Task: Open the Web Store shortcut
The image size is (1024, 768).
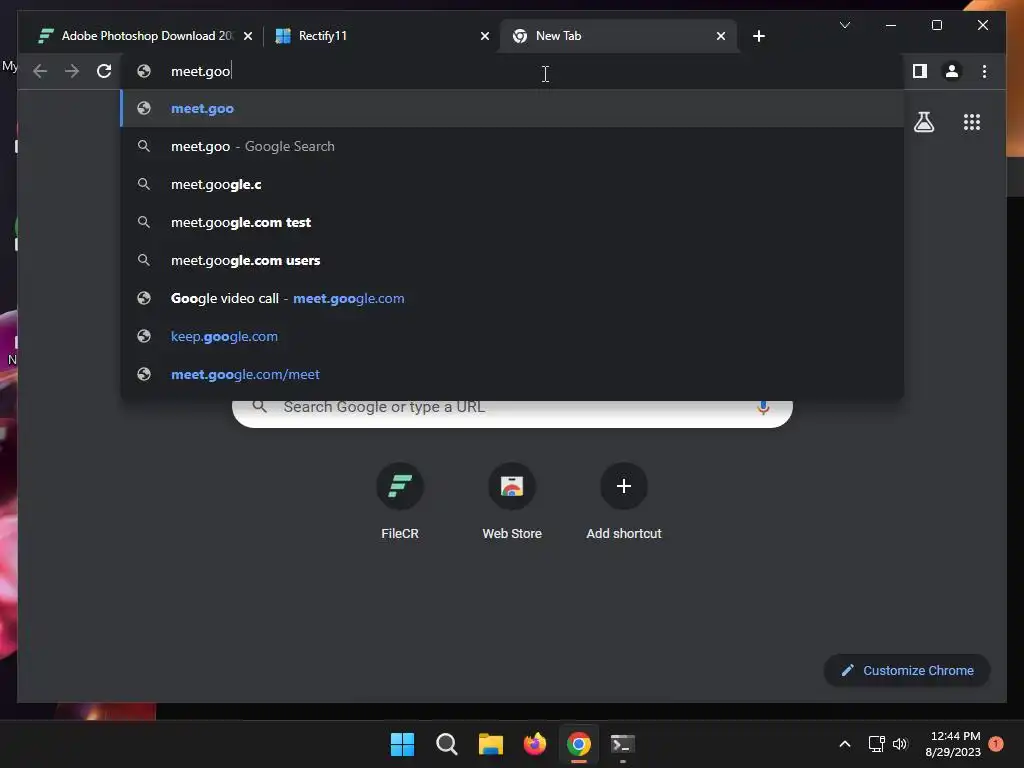Action: tap(512, 502)
